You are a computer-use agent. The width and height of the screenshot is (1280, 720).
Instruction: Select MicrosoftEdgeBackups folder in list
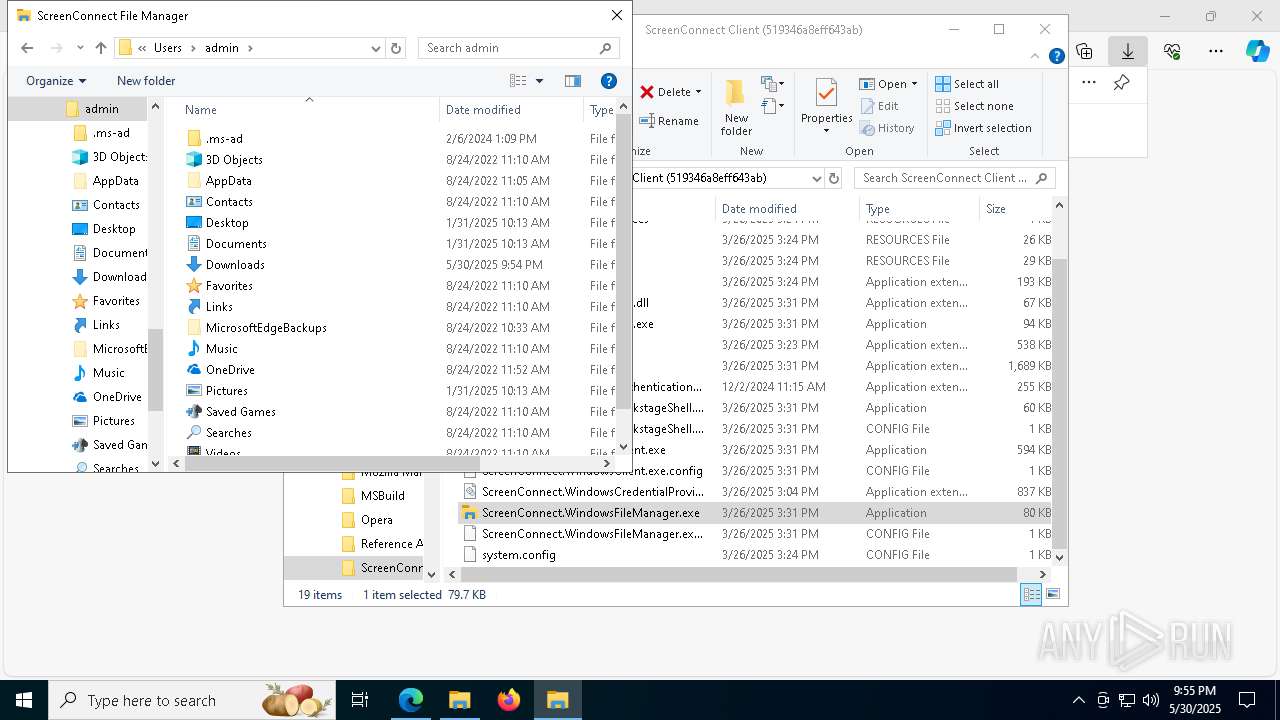[266, 328]
